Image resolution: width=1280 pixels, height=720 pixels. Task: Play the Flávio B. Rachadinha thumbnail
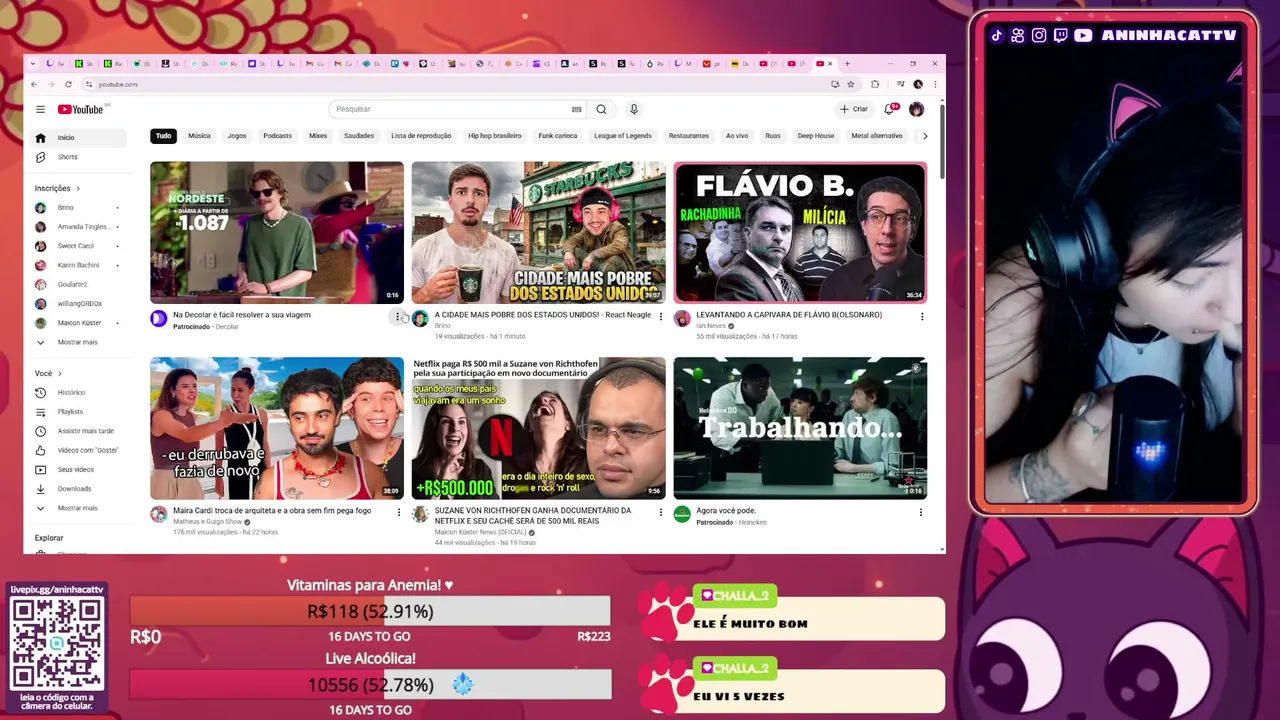[x=800, y=232]
